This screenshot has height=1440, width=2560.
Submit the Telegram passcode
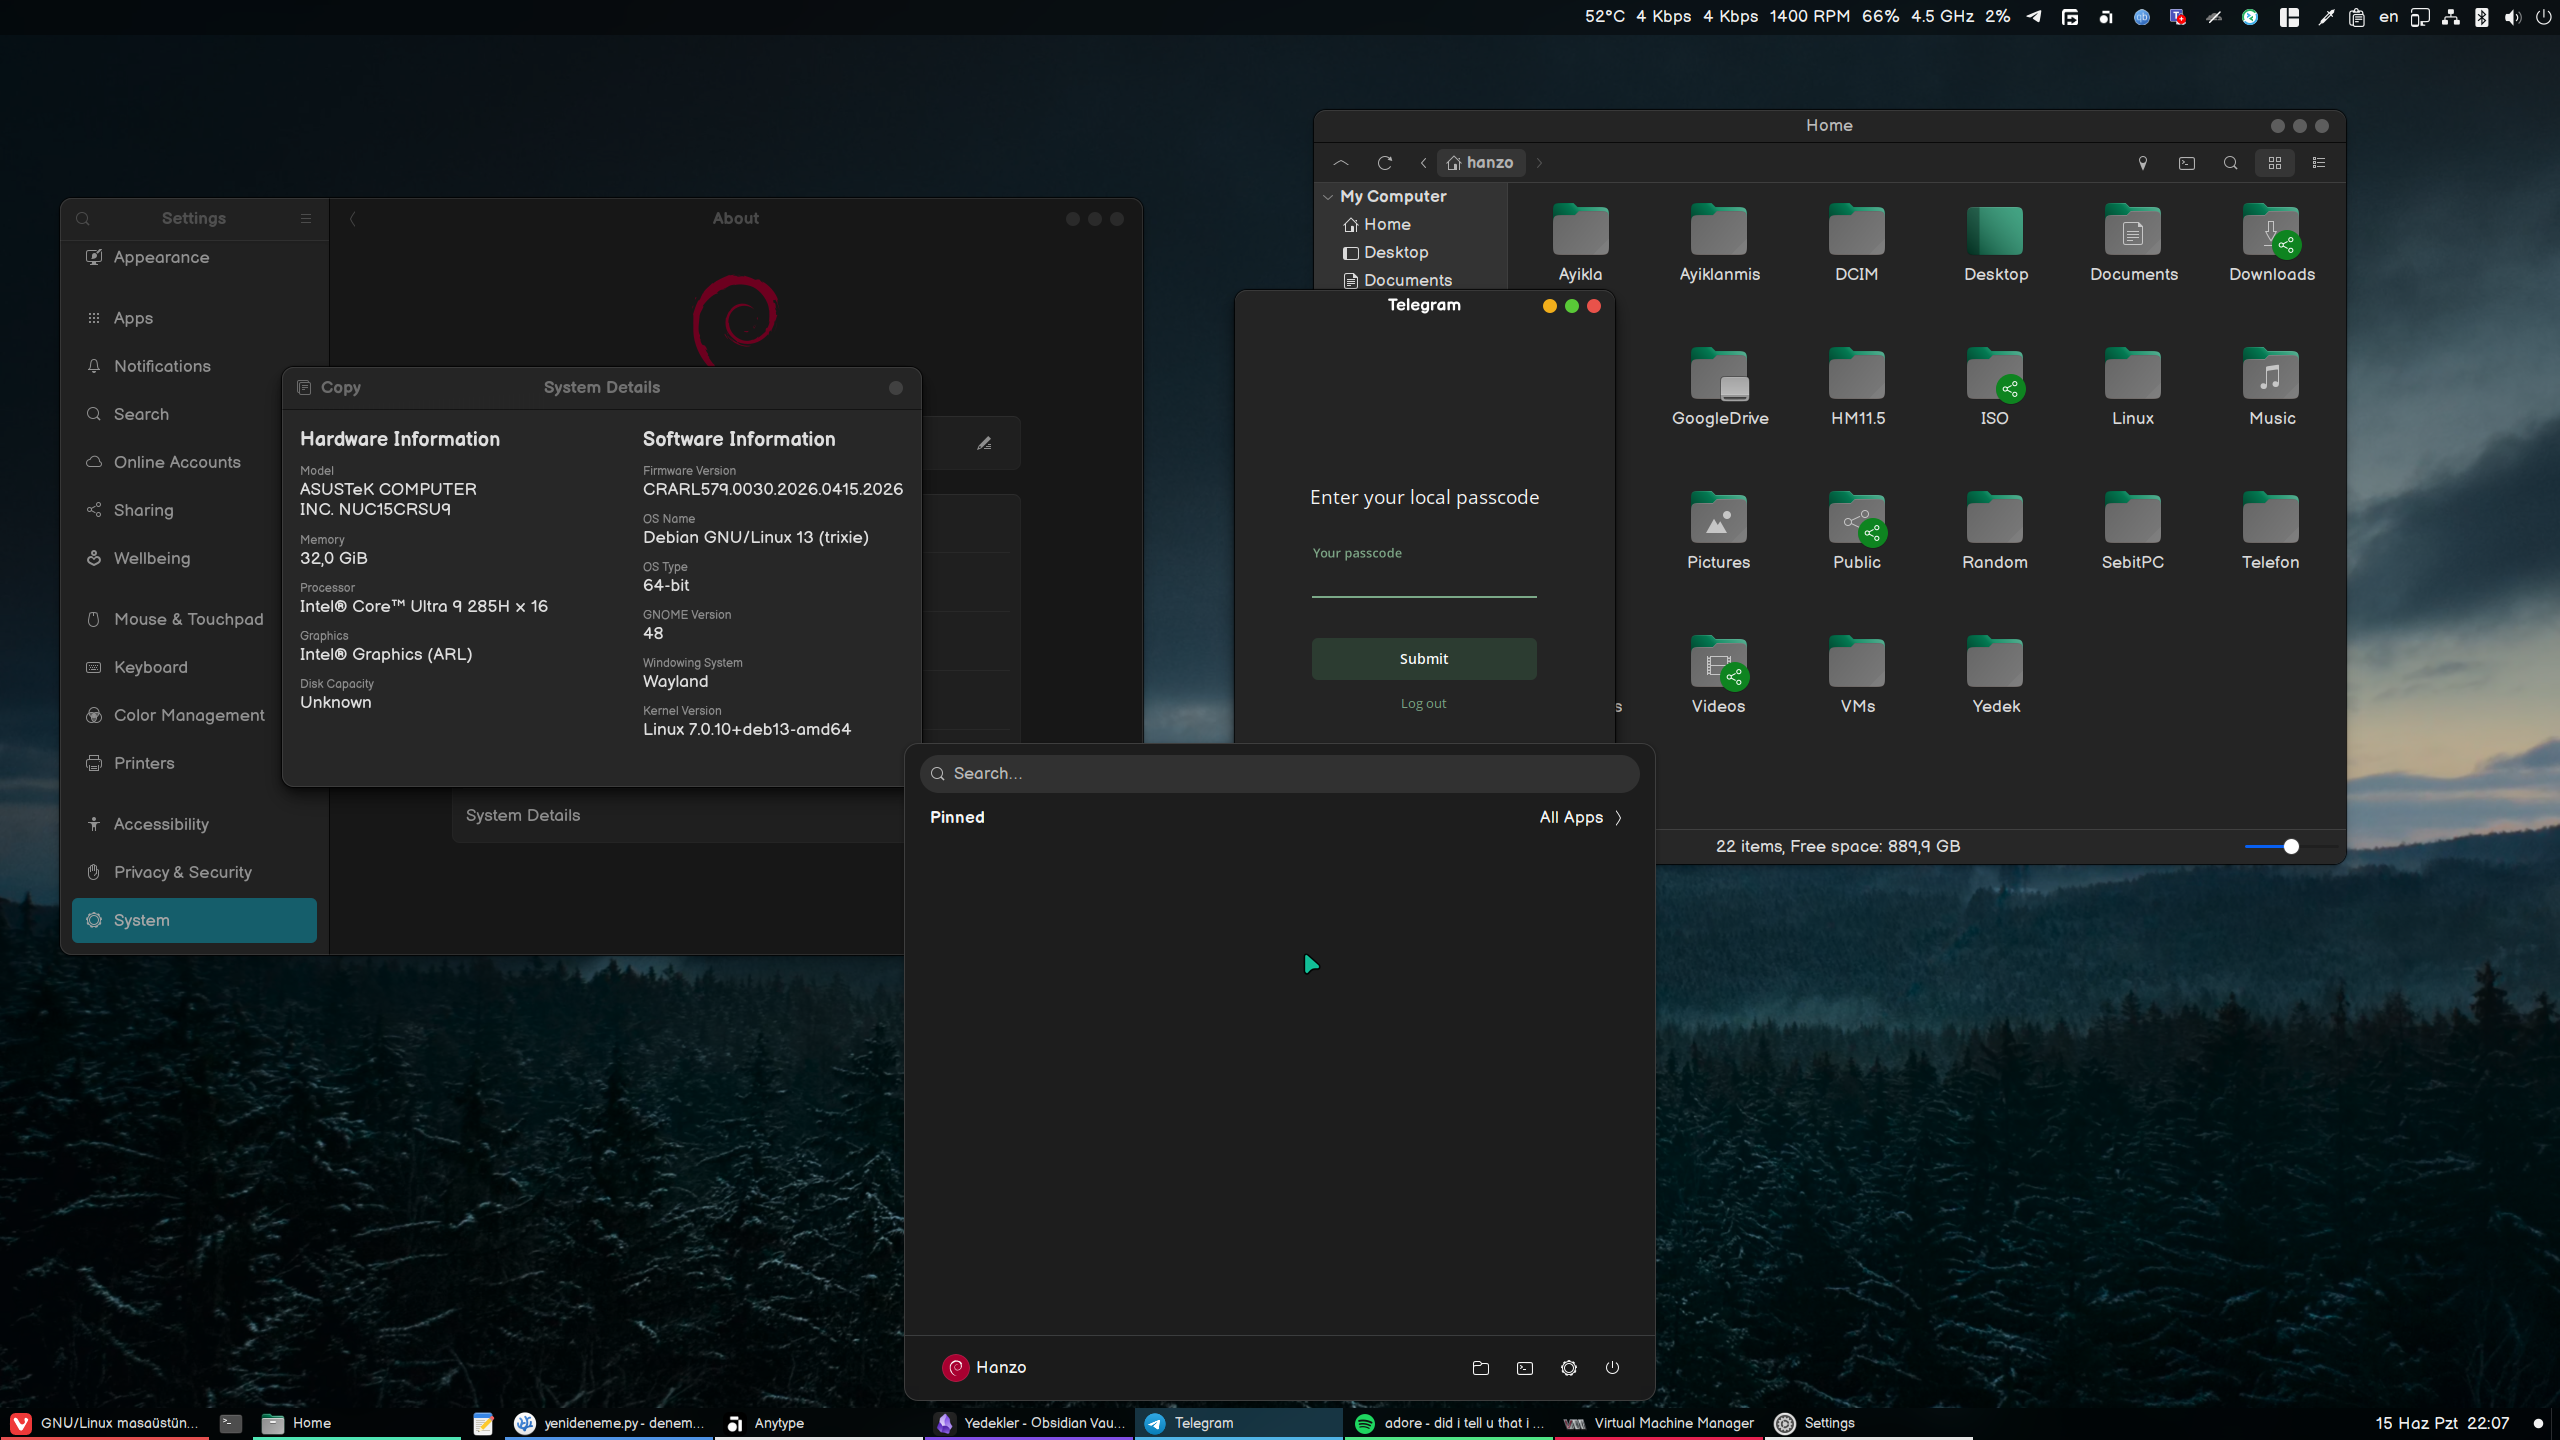[1424, 659]
